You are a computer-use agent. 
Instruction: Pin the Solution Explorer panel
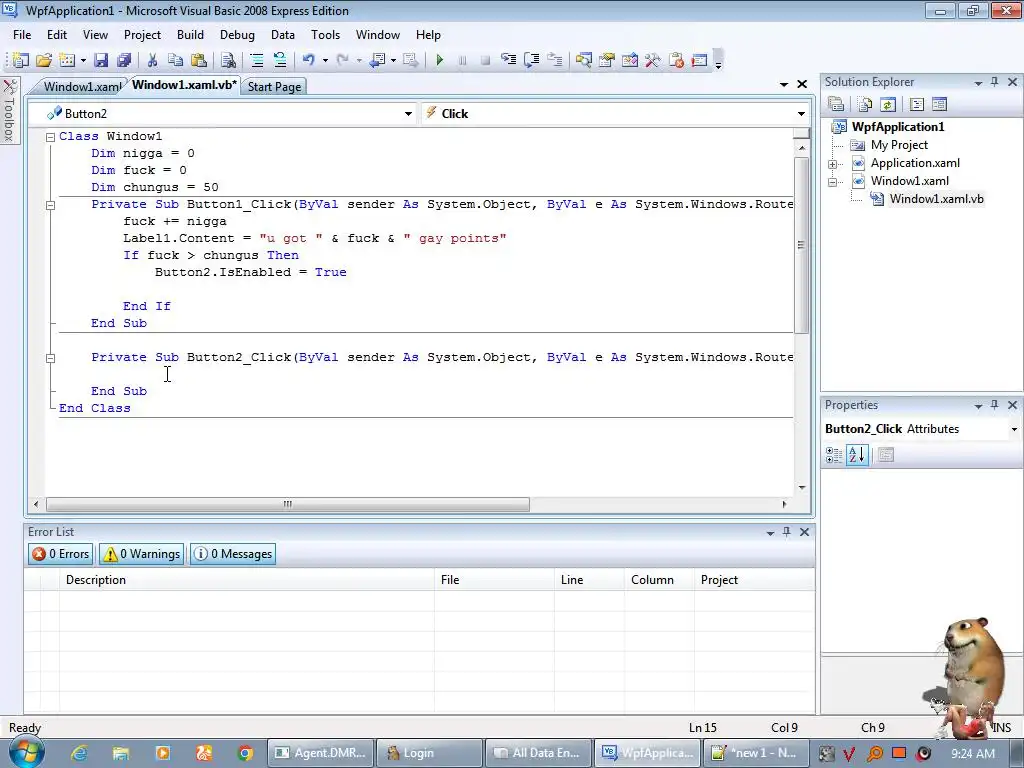pyautogui.click(x=995, y=82)
